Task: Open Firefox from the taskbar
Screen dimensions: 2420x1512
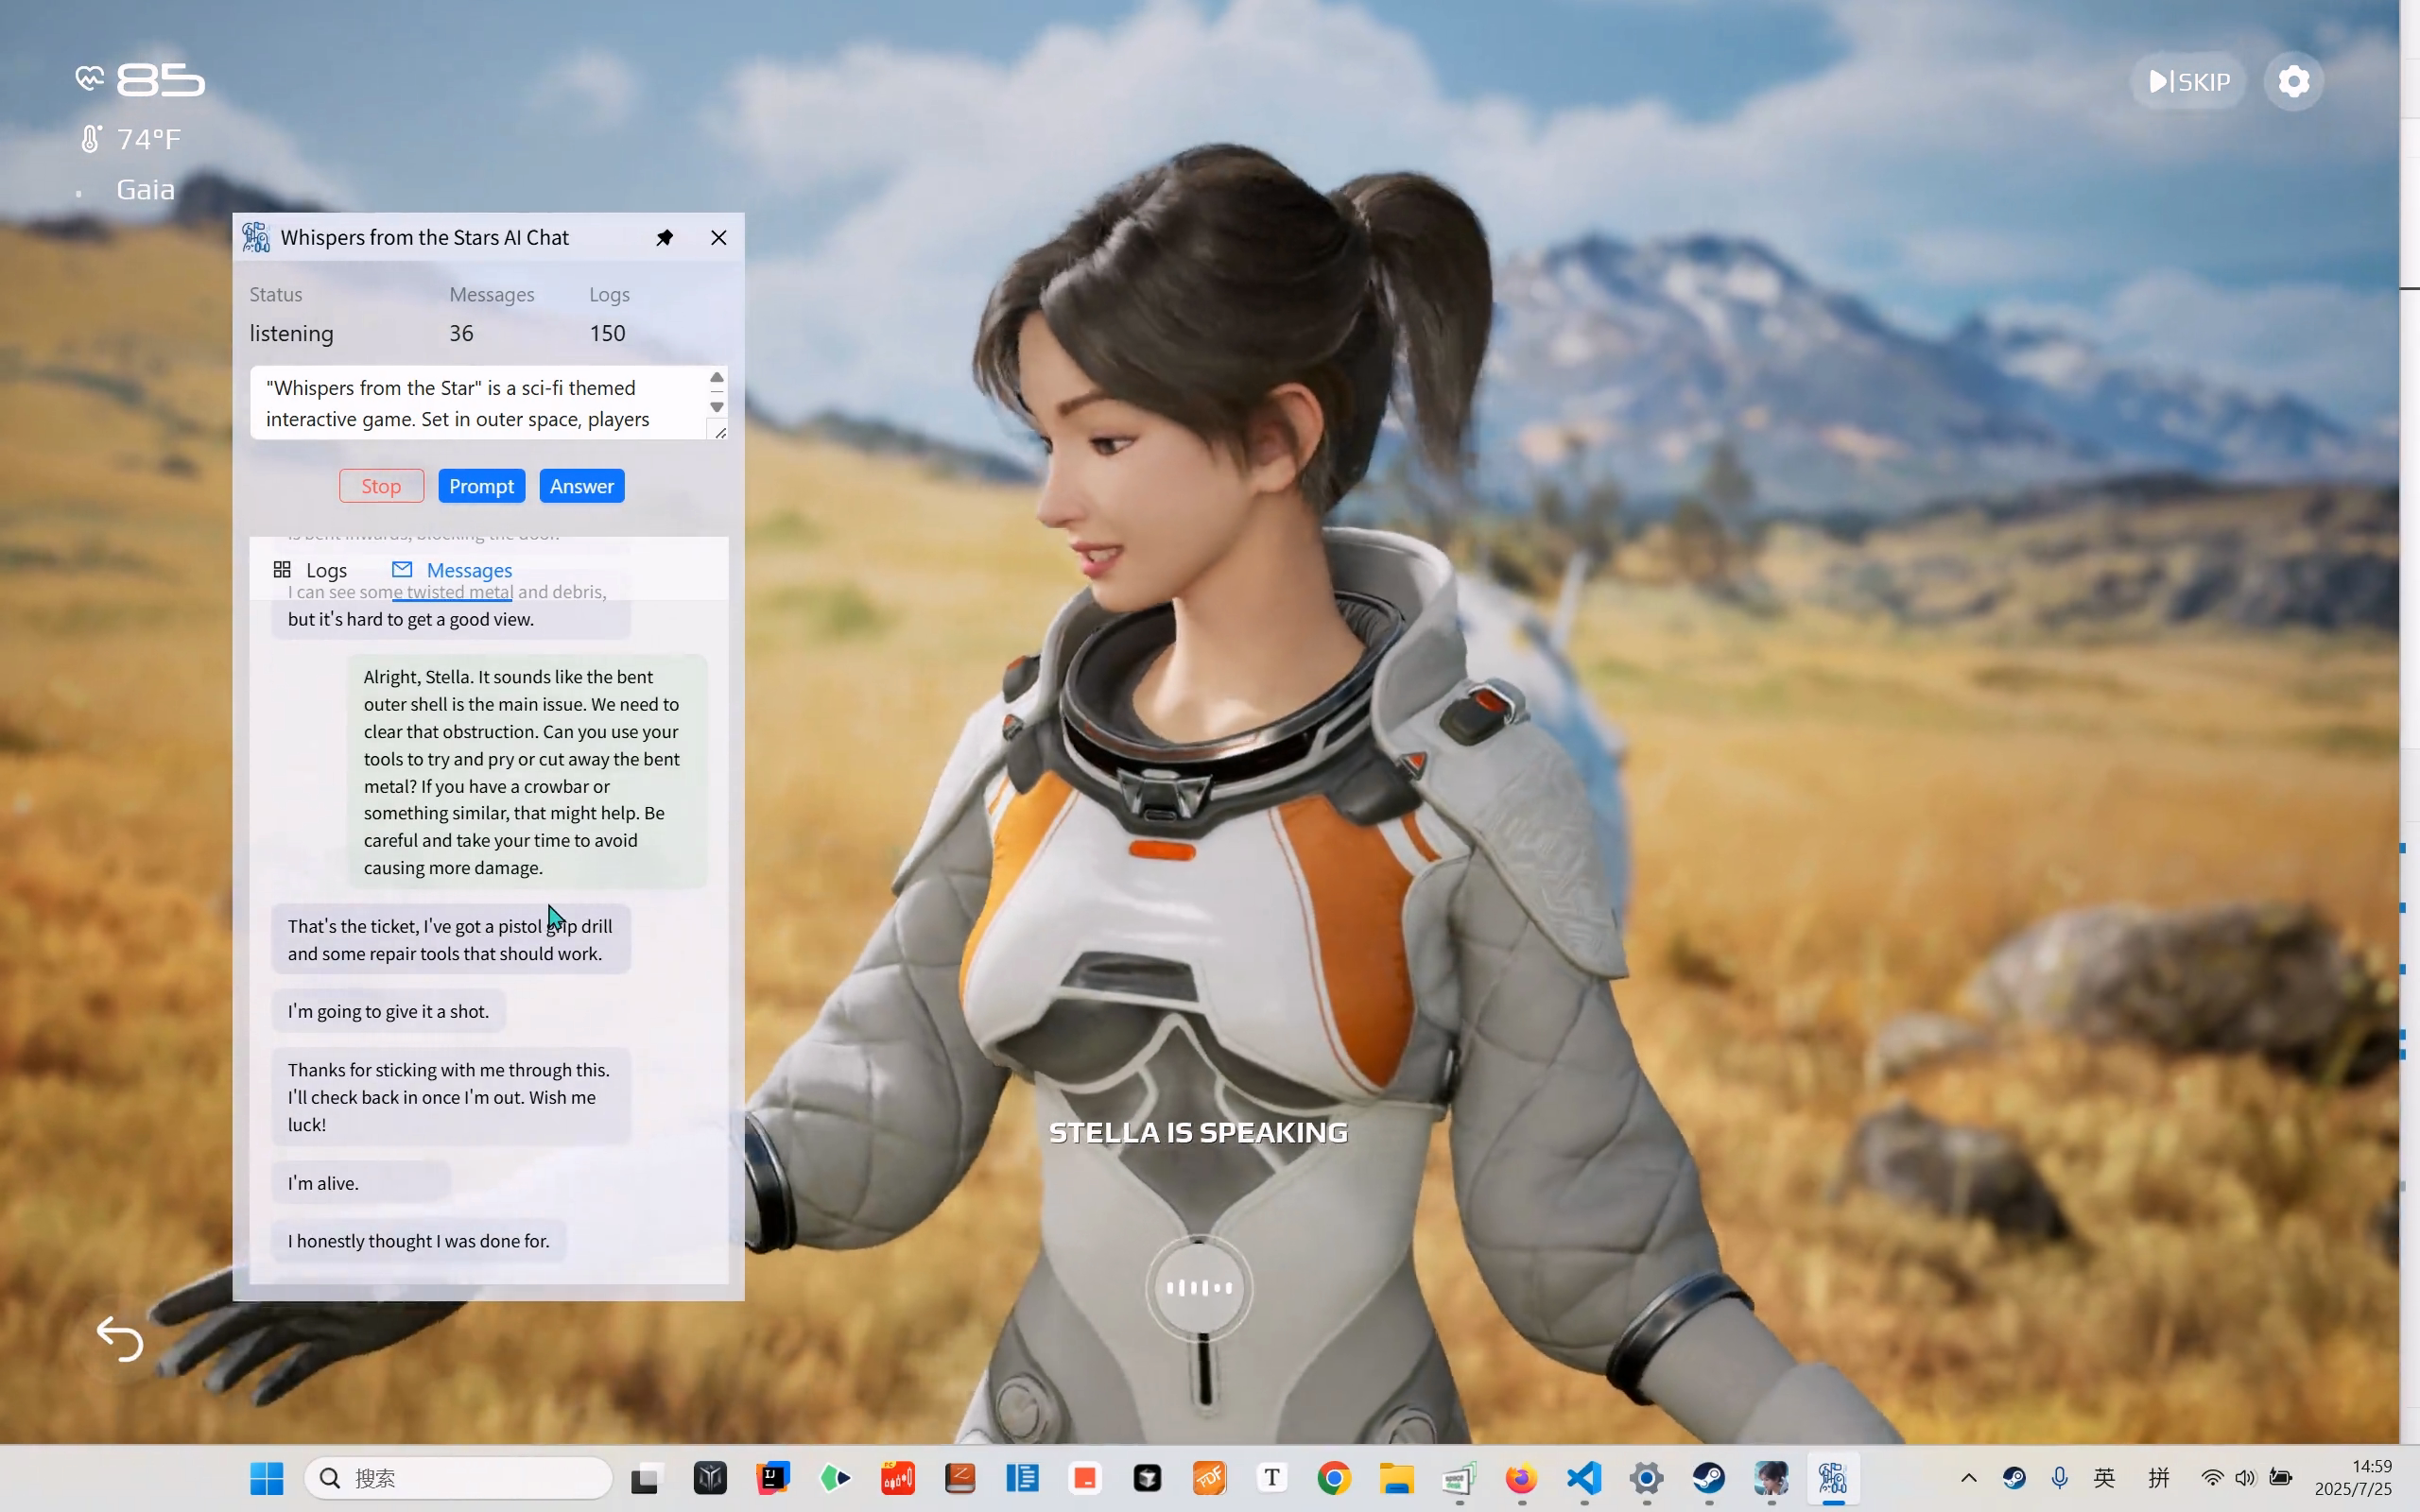Action: 1521,1478
